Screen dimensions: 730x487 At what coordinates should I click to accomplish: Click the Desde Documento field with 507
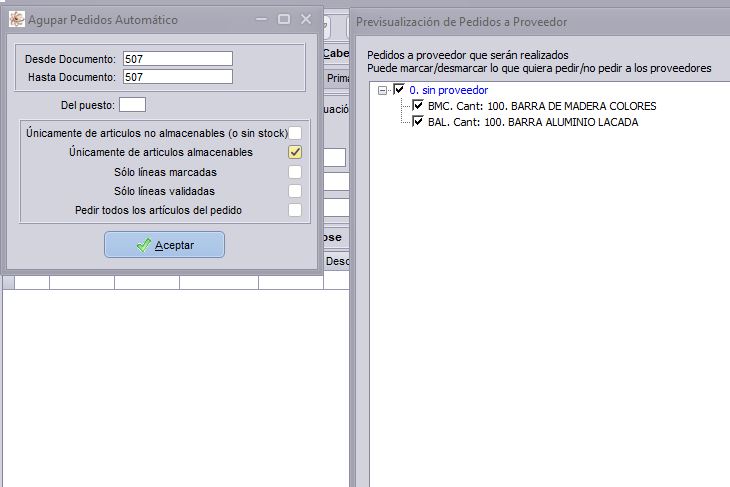(178, 59)
